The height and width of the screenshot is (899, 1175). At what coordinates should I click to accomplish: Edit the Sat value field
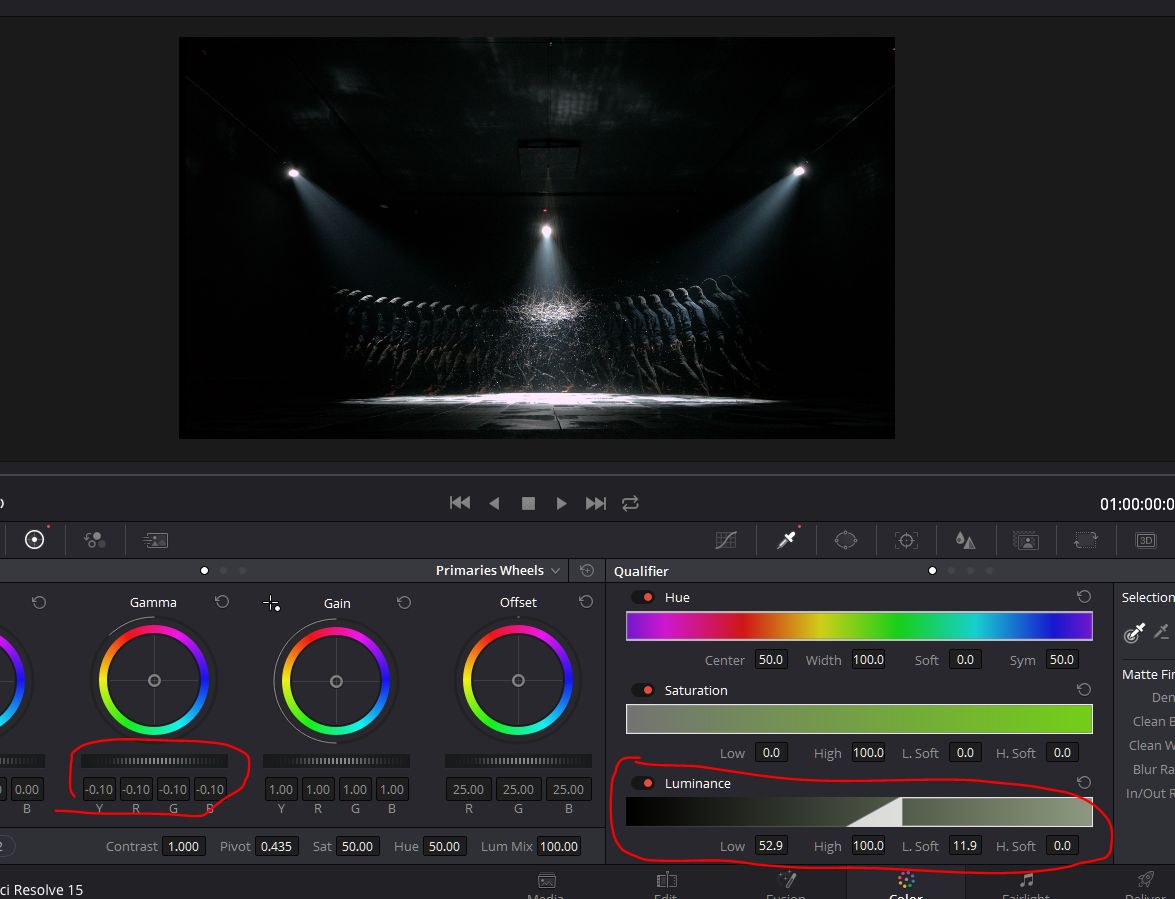click(x=357, y=846)
